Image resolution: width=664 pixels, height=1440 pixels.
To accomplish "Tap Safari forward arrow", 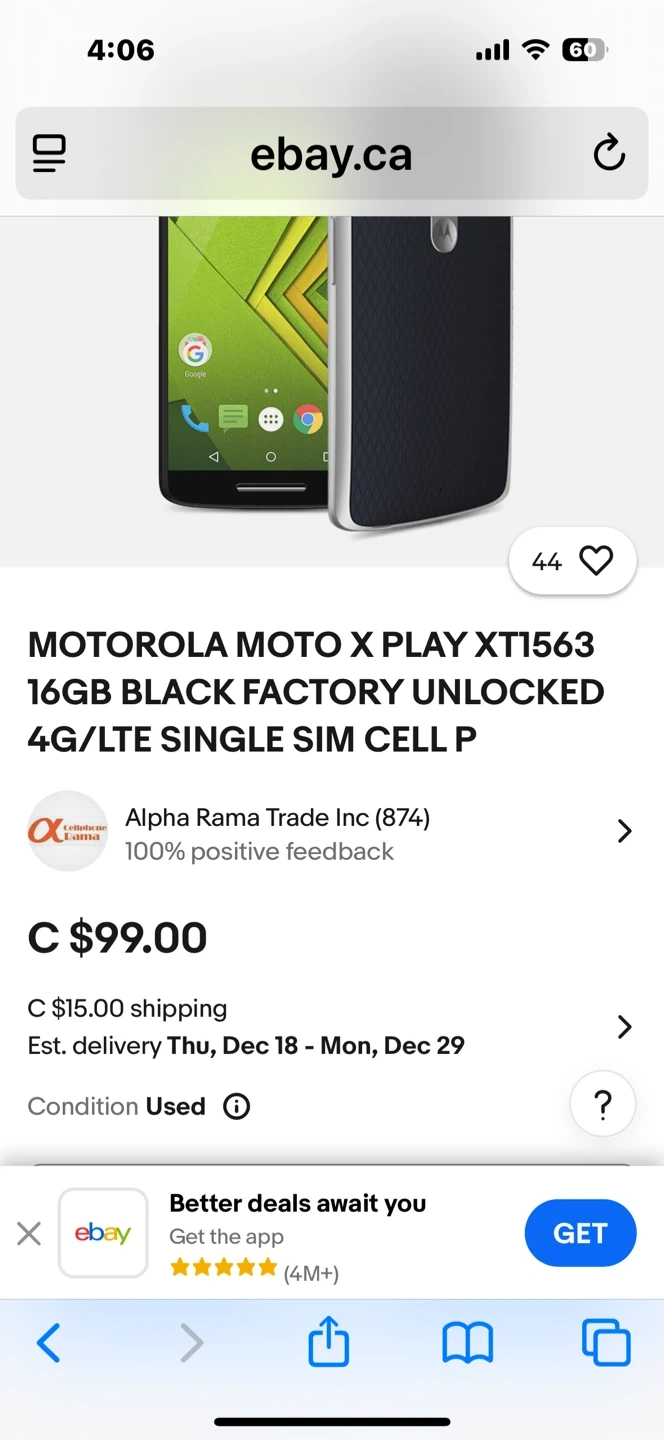I will pyautogui.click(x=191, y=1343).
